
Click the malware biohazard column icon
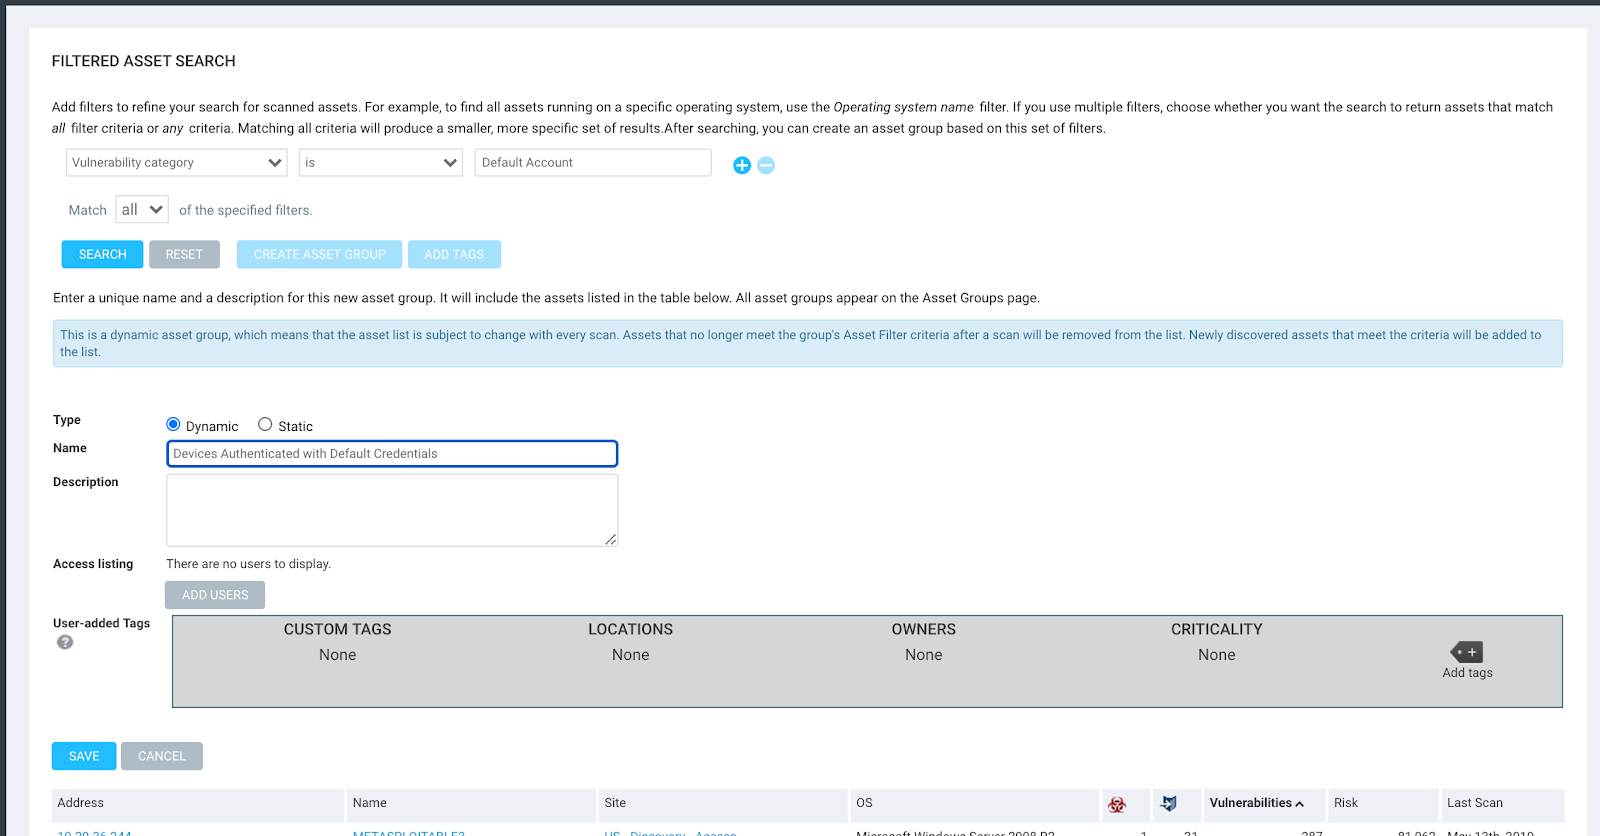pyautogui.click(x=1117, y=804)
